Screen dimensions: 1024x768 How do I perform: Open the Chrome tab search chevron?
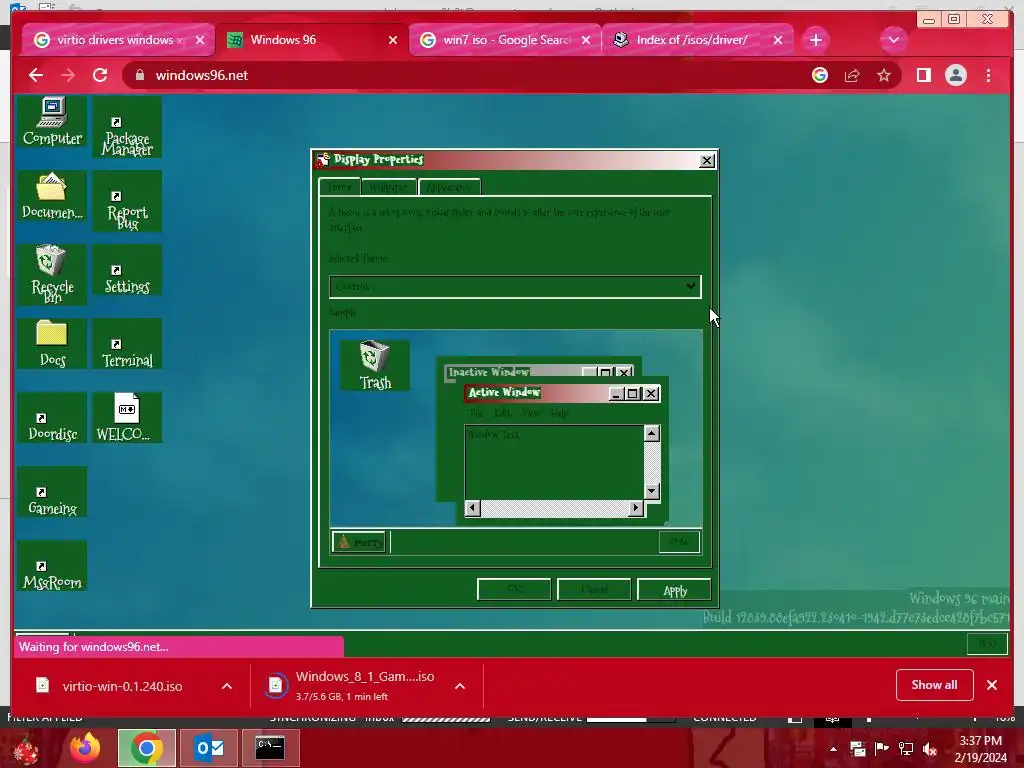893,40
